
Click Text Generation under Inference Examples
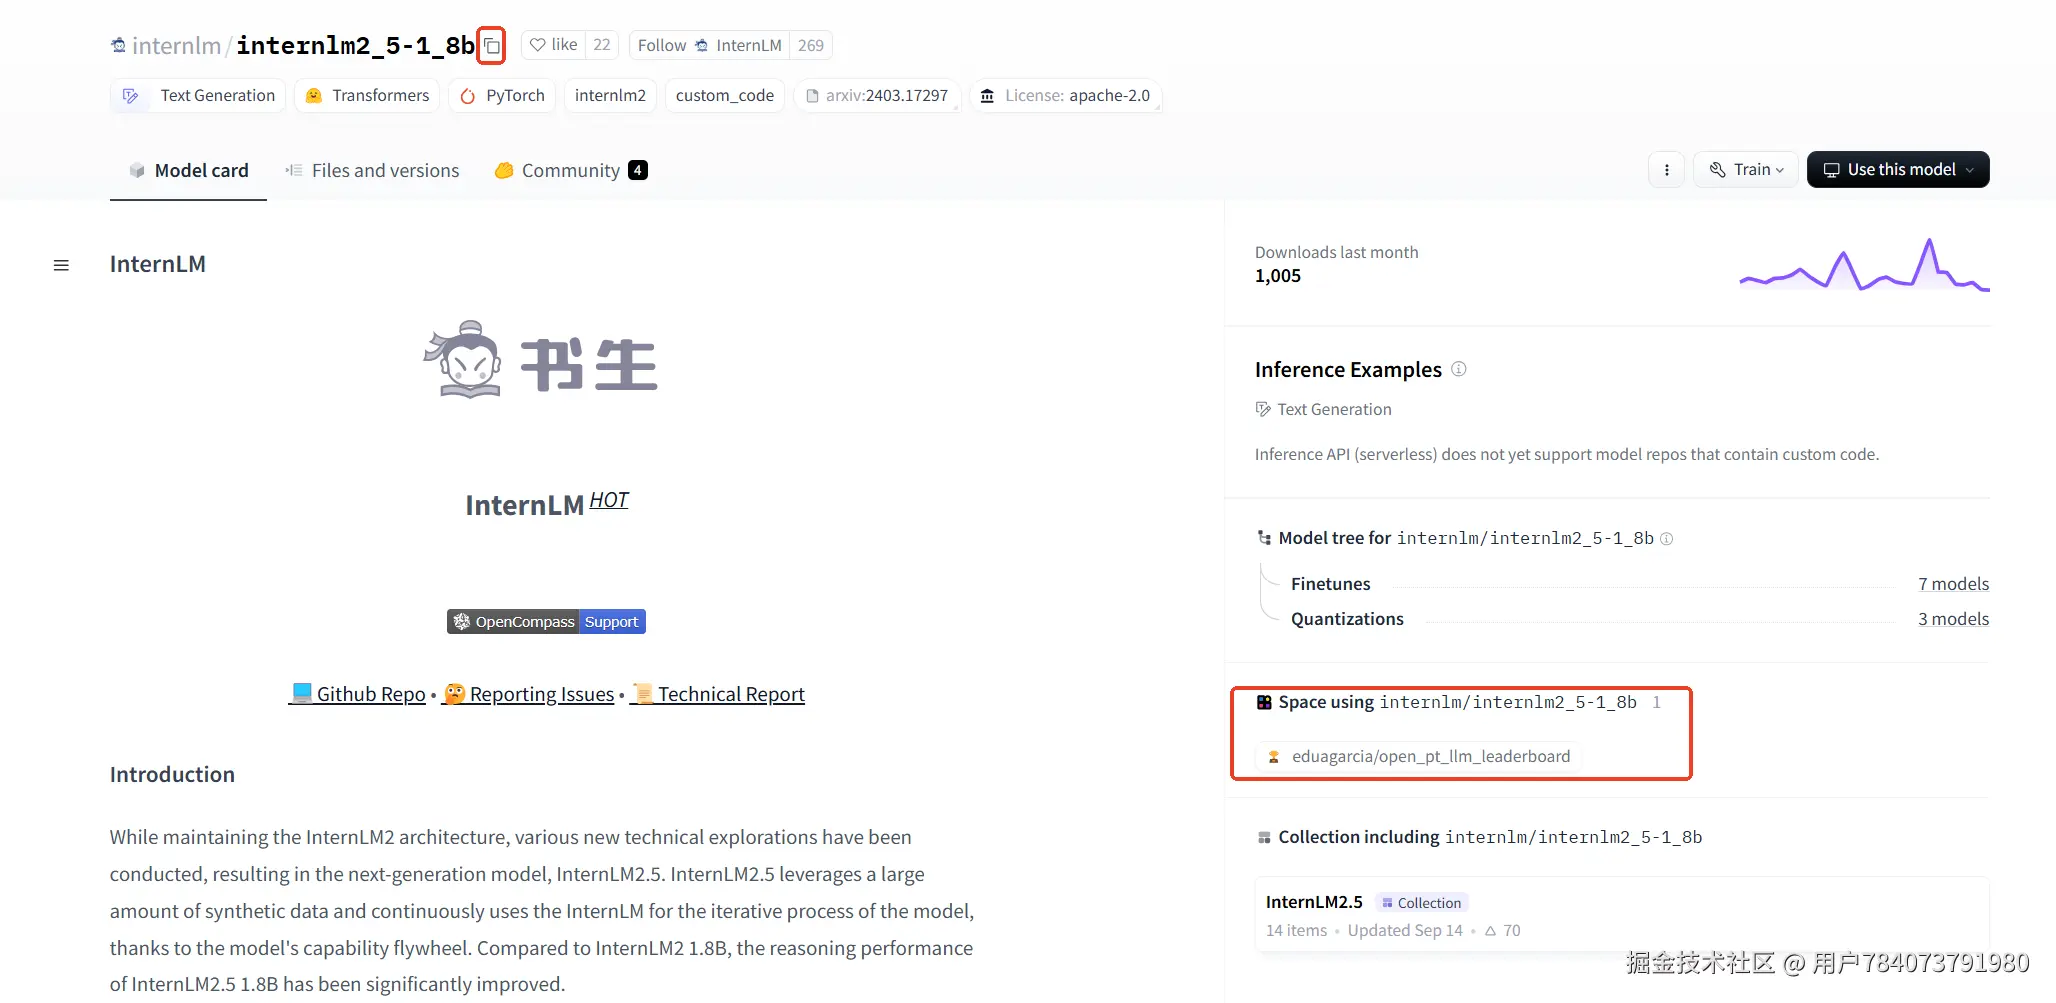(1323, 409)
